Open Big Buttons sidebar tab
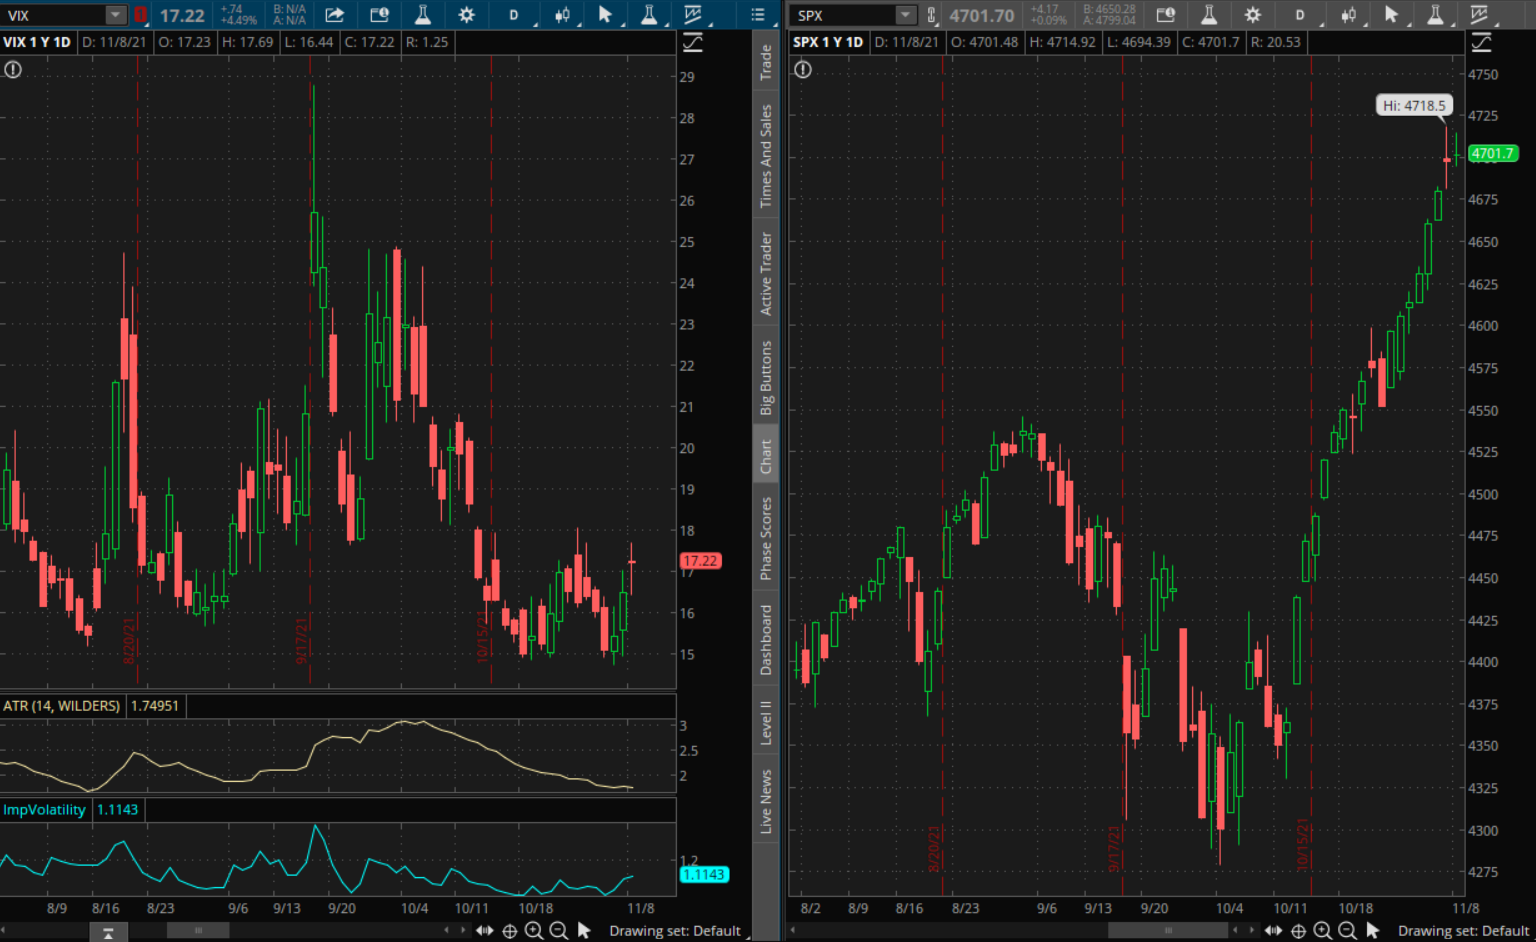 click(766, 378)
